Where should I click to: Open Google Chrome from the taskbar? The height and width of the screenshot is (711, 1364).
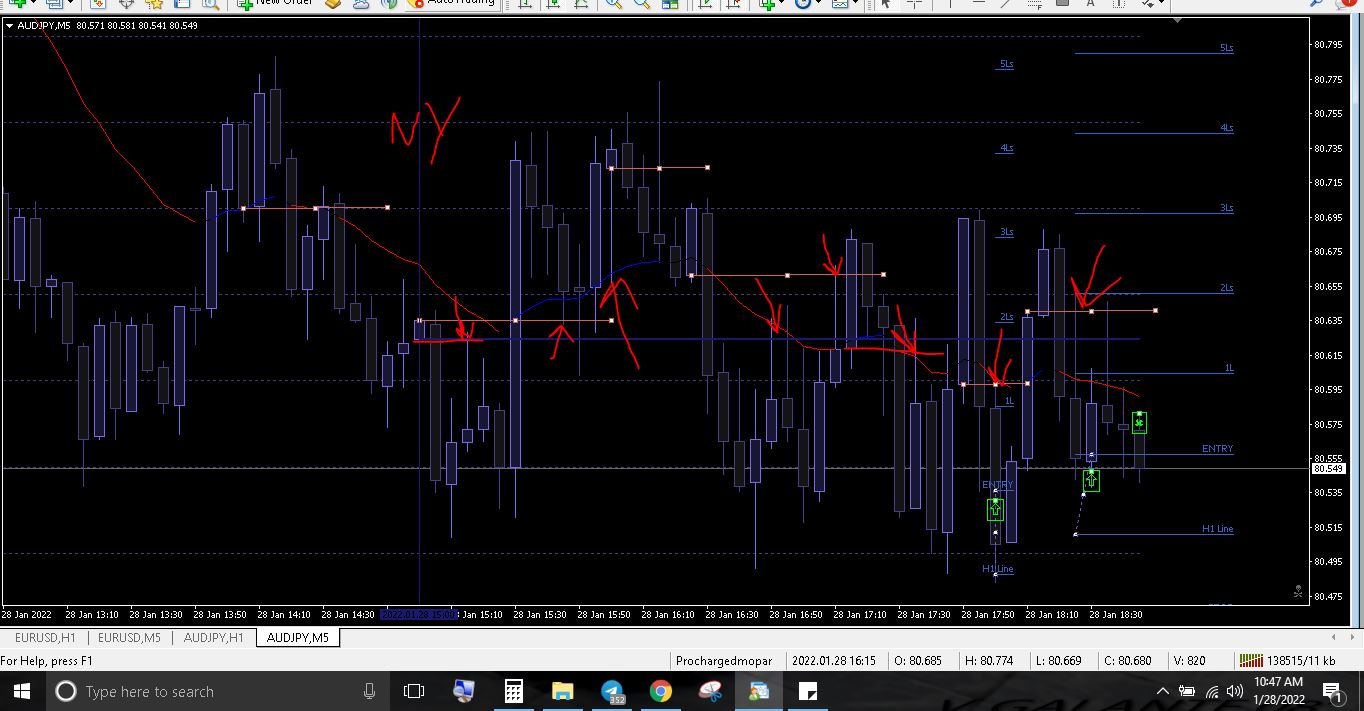point(661,691)
